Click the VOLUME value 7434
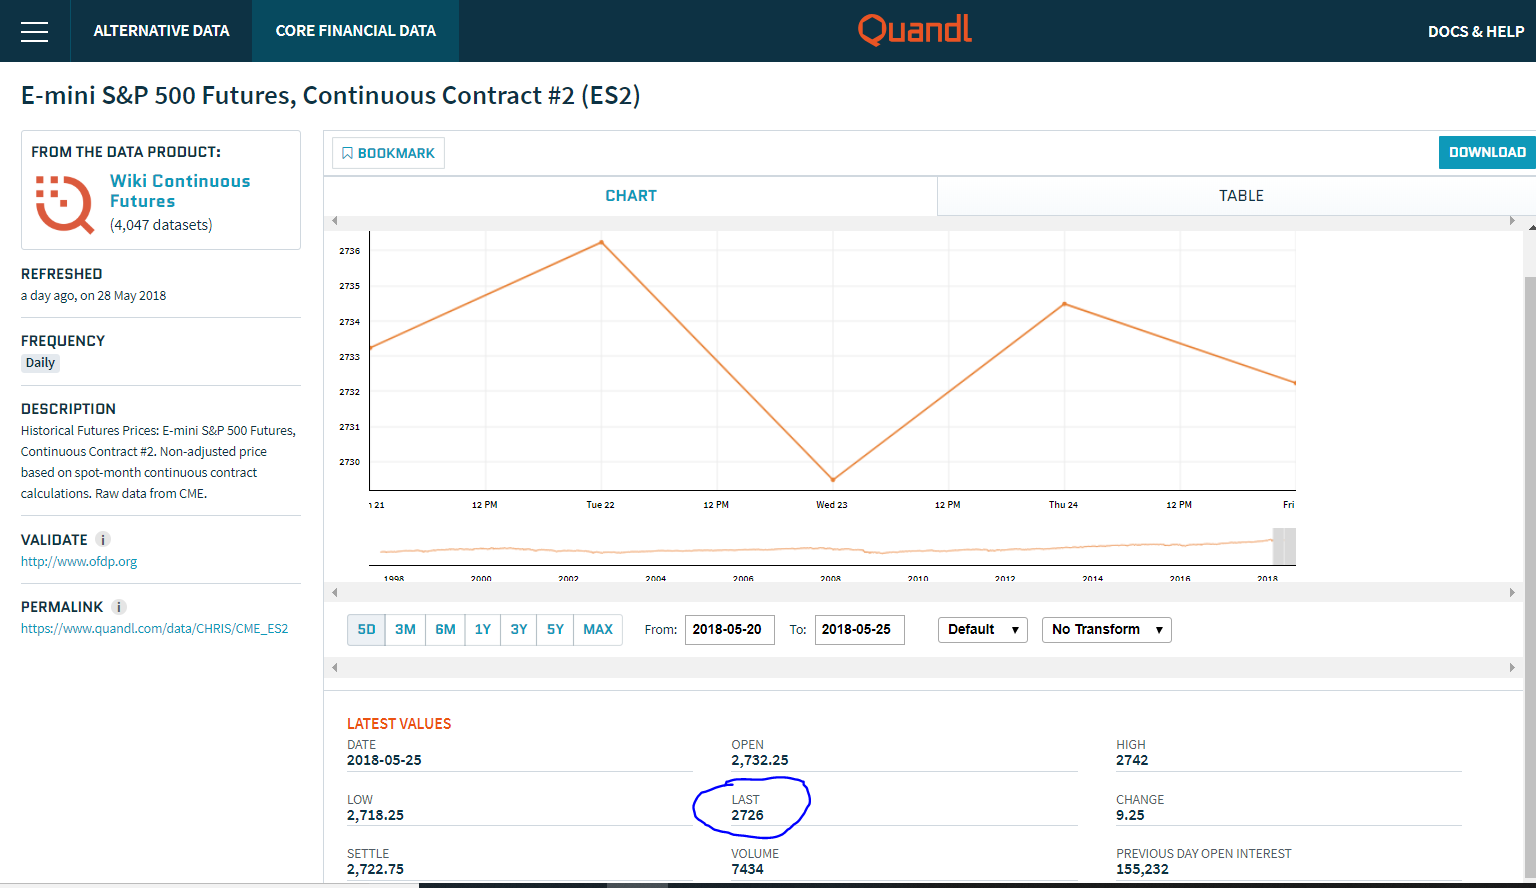The image size is (1536, 888). (747, 869)
